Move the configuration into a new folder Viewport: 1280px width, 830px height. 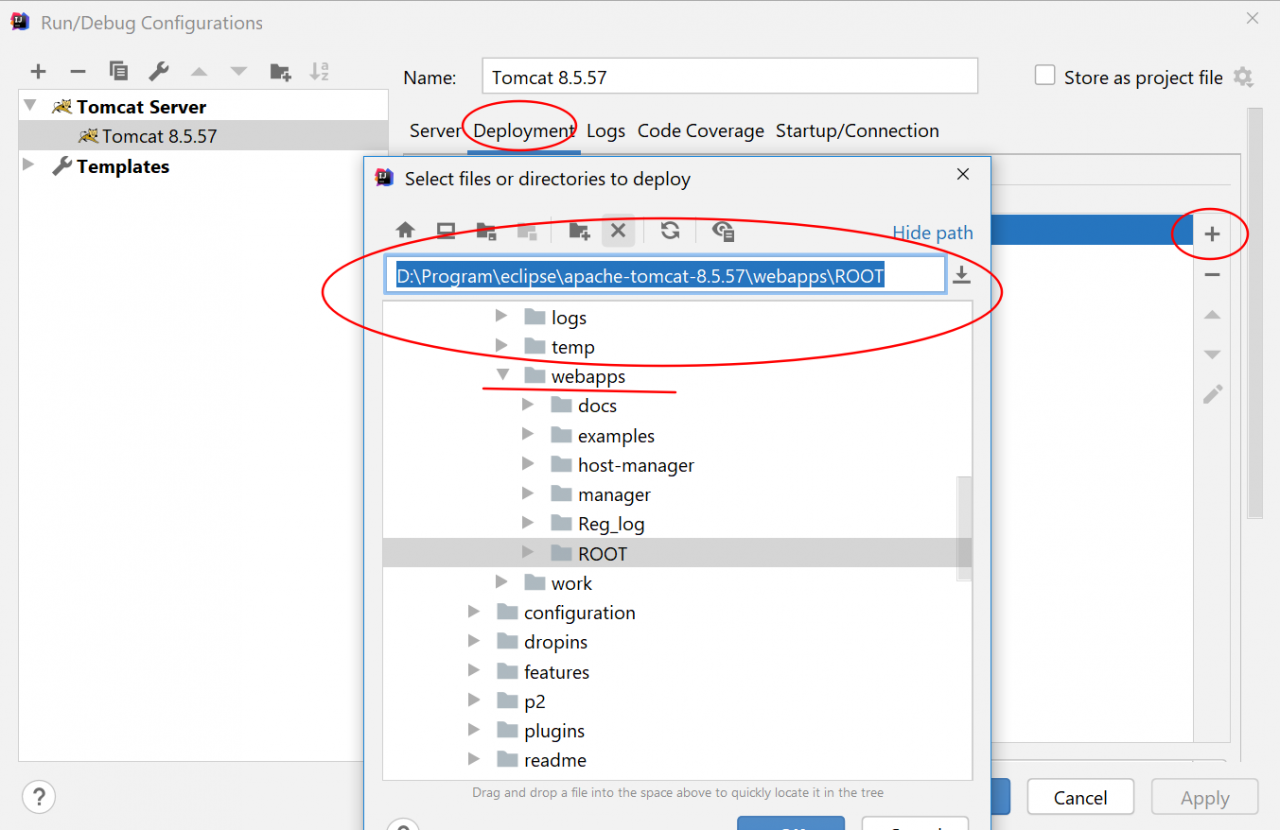point(281,71)
